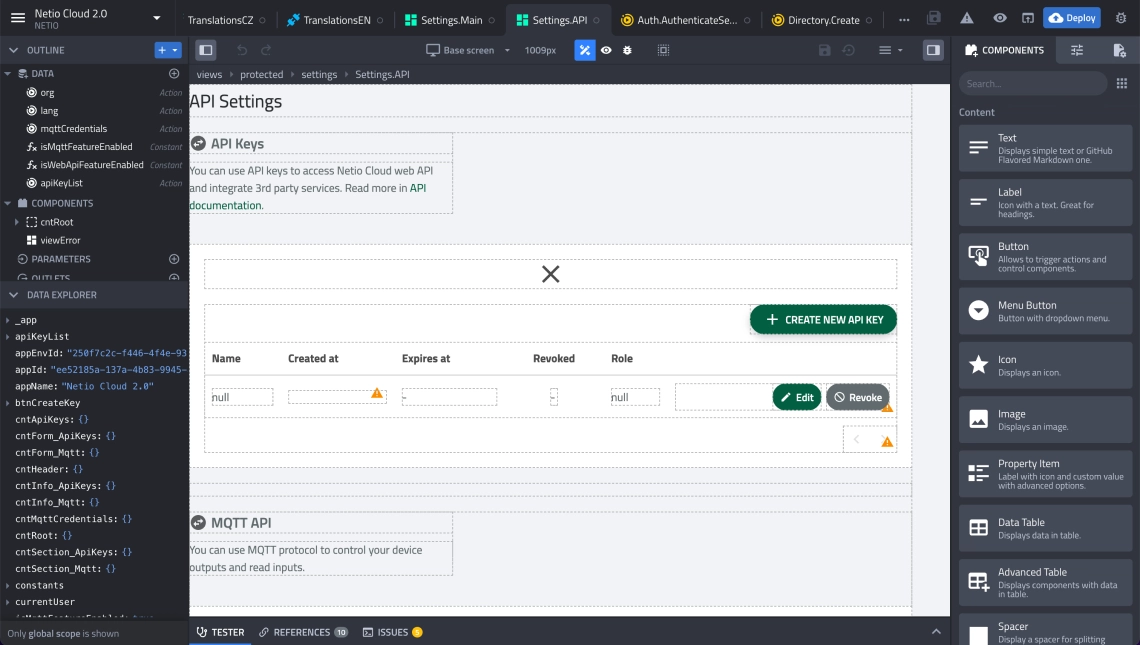Open the properties sliders panel icon

1076,50
